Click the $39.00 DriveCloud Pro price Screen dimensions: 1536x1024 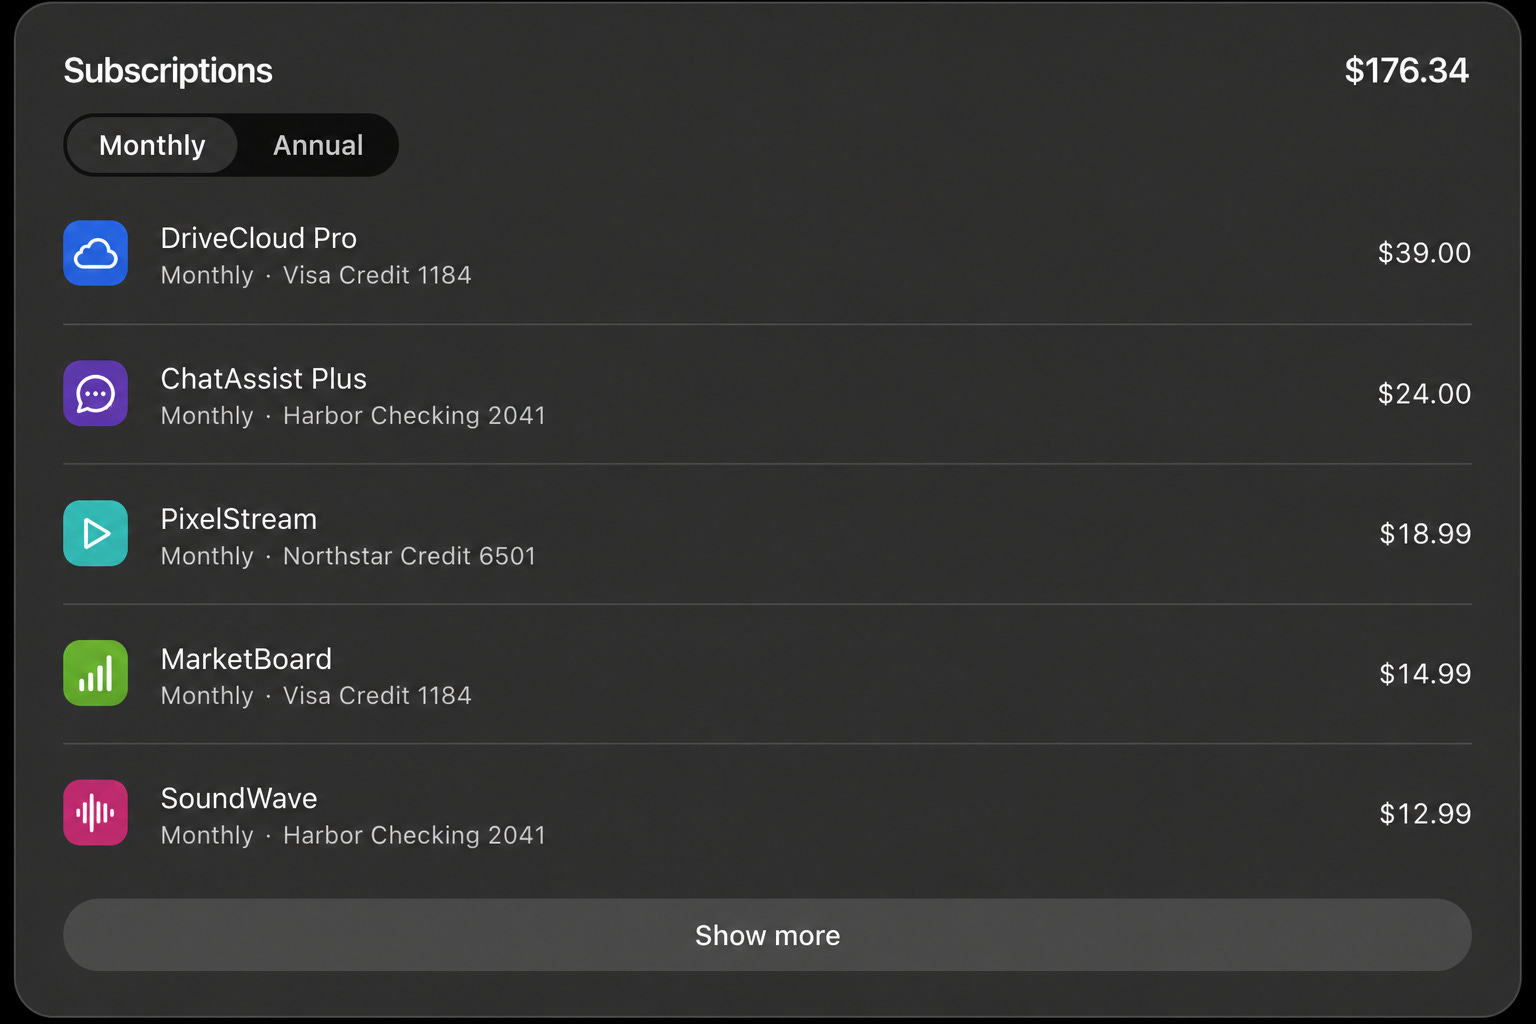(1424, 253)
